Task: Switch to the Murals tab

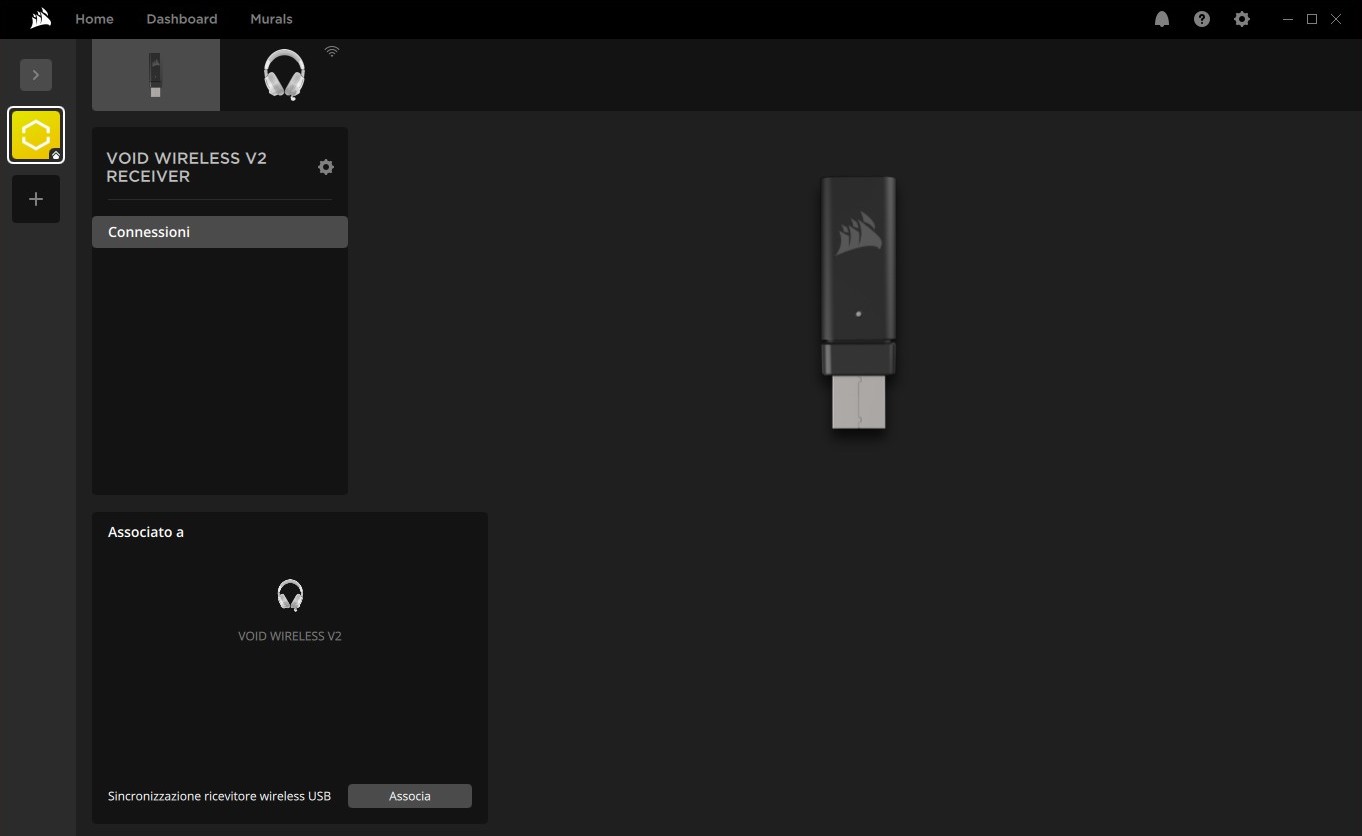Action: click(271, 19)
